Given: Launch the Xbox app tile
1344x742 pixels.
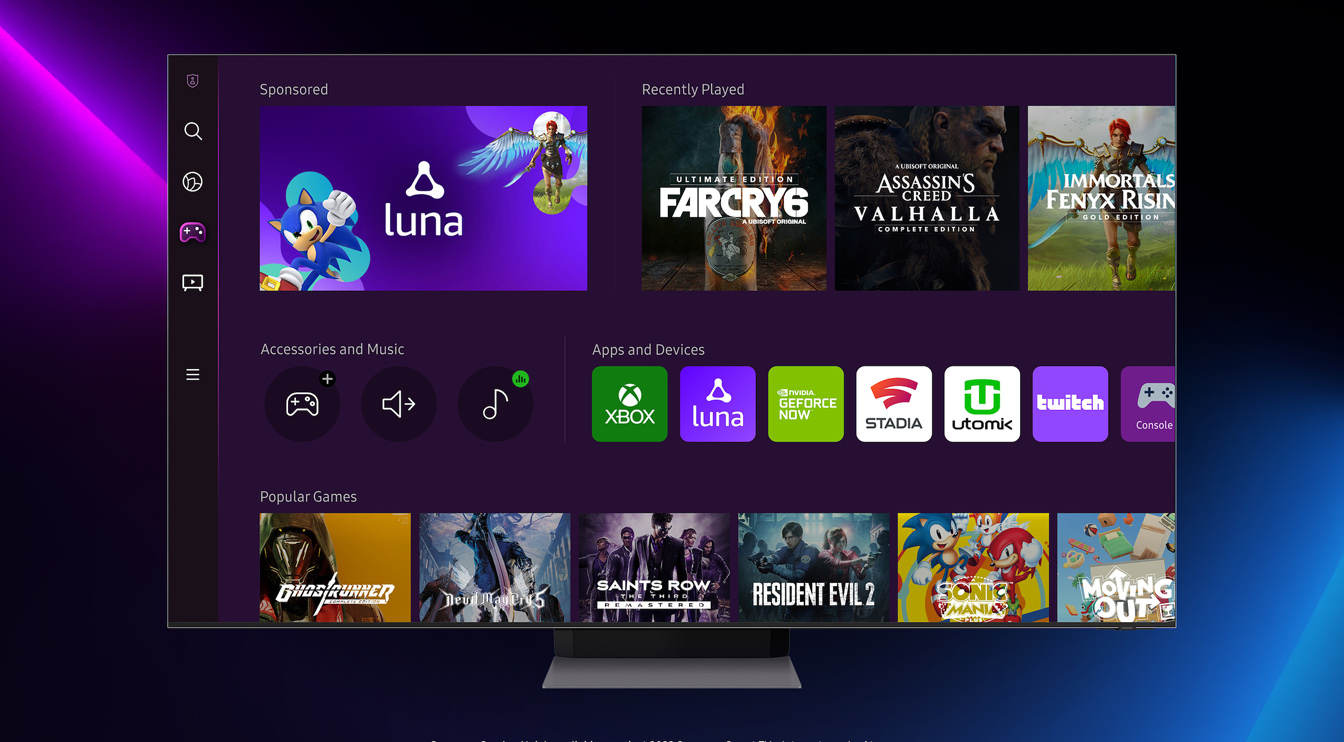Looking at the screenshot, I should click(630, 404).
